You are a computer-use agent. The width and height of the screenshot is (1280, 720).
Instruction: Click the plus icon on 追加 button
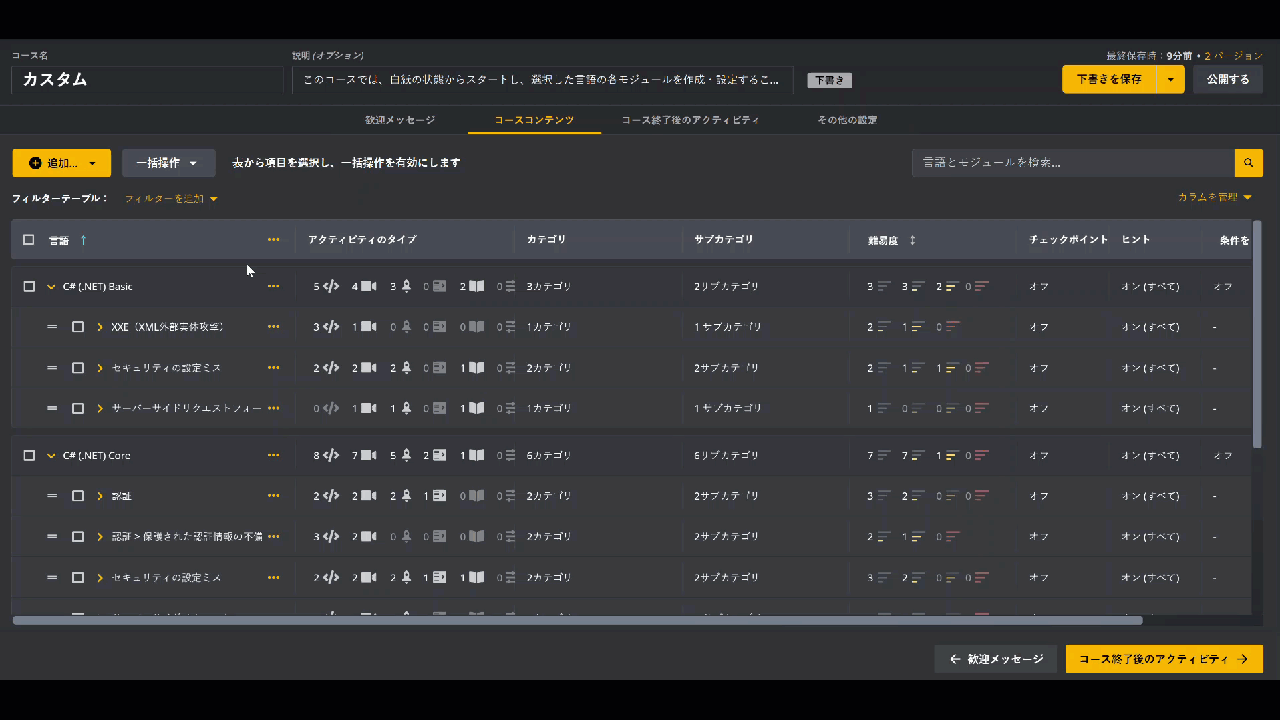tap(35, 163)
